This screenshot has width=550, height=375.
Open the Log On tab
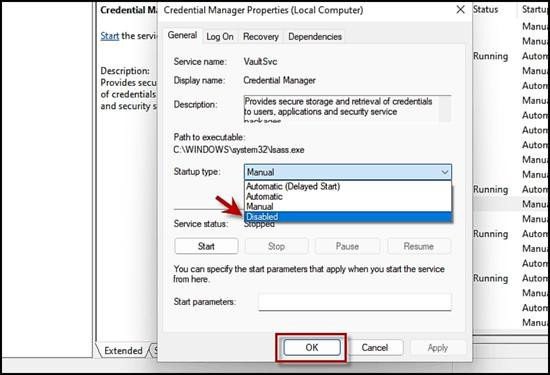[220, 36]
